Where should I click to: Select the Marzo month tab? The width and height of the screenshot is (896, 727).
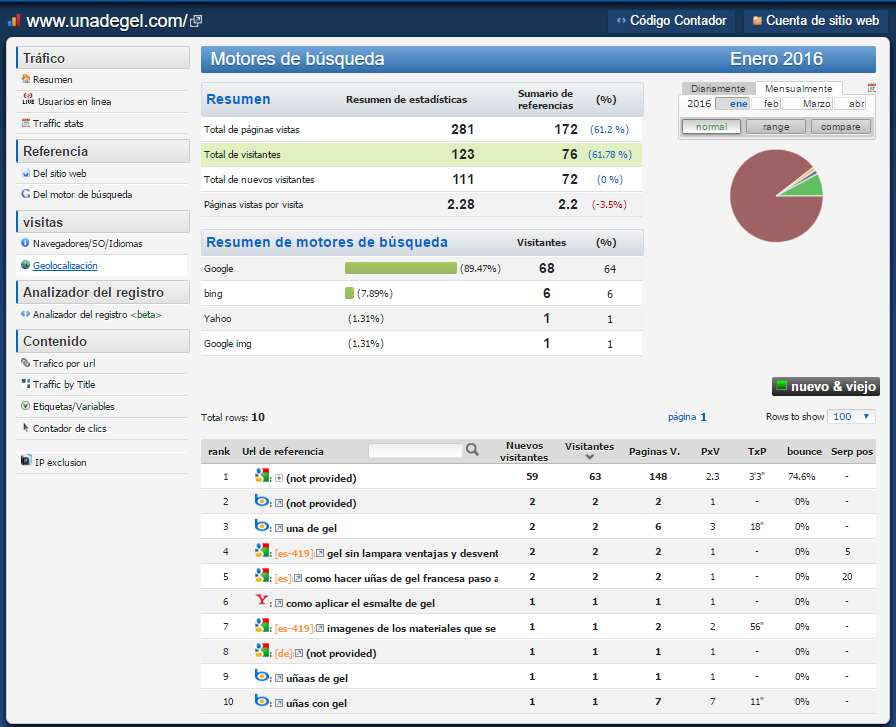click(x=808, y=103)
